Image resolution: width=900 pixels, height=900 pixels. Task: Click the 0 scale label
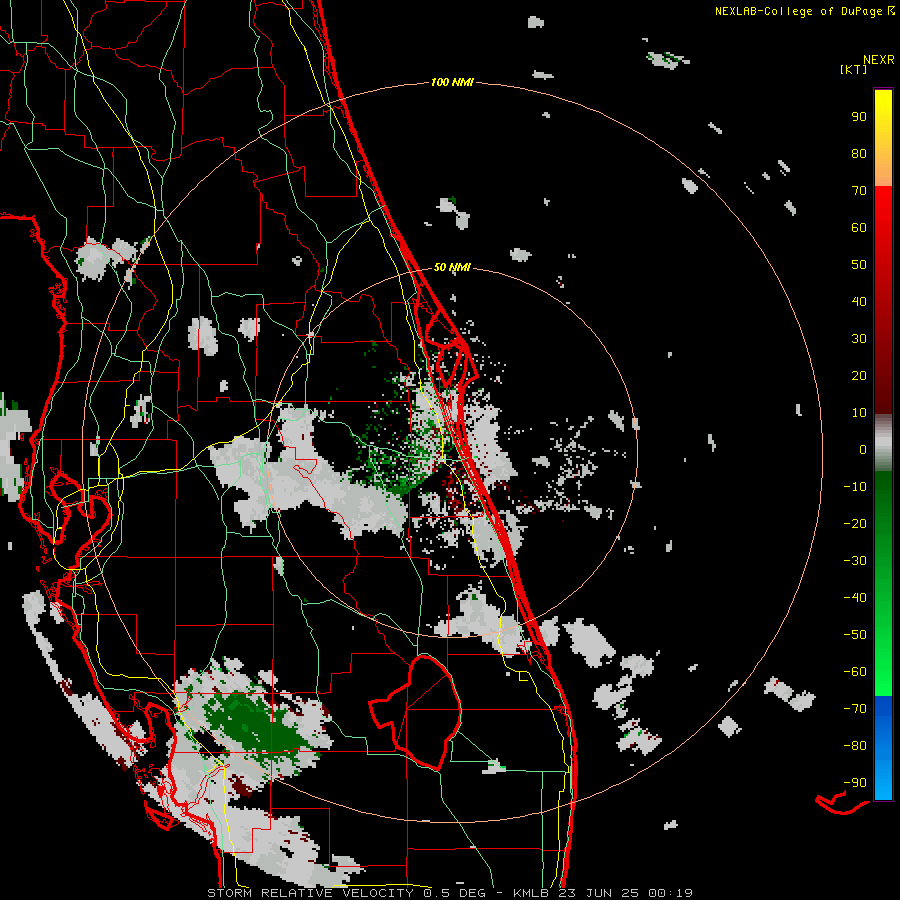pyautogui.click(x=863, y=449)
